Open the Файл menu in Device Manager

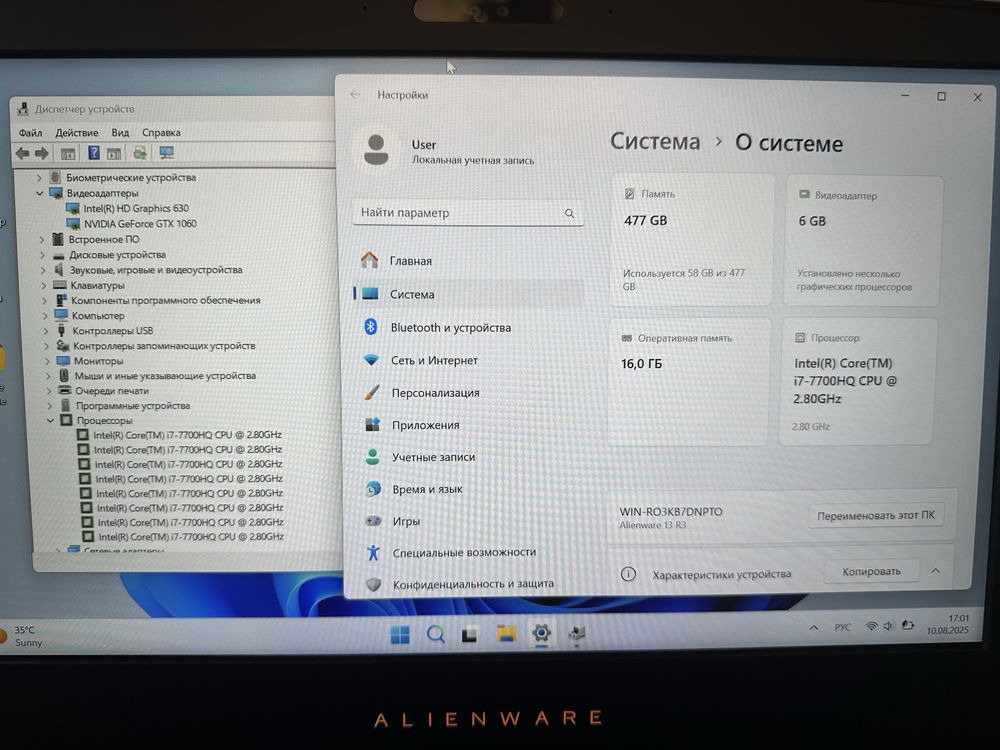(30, 133)
